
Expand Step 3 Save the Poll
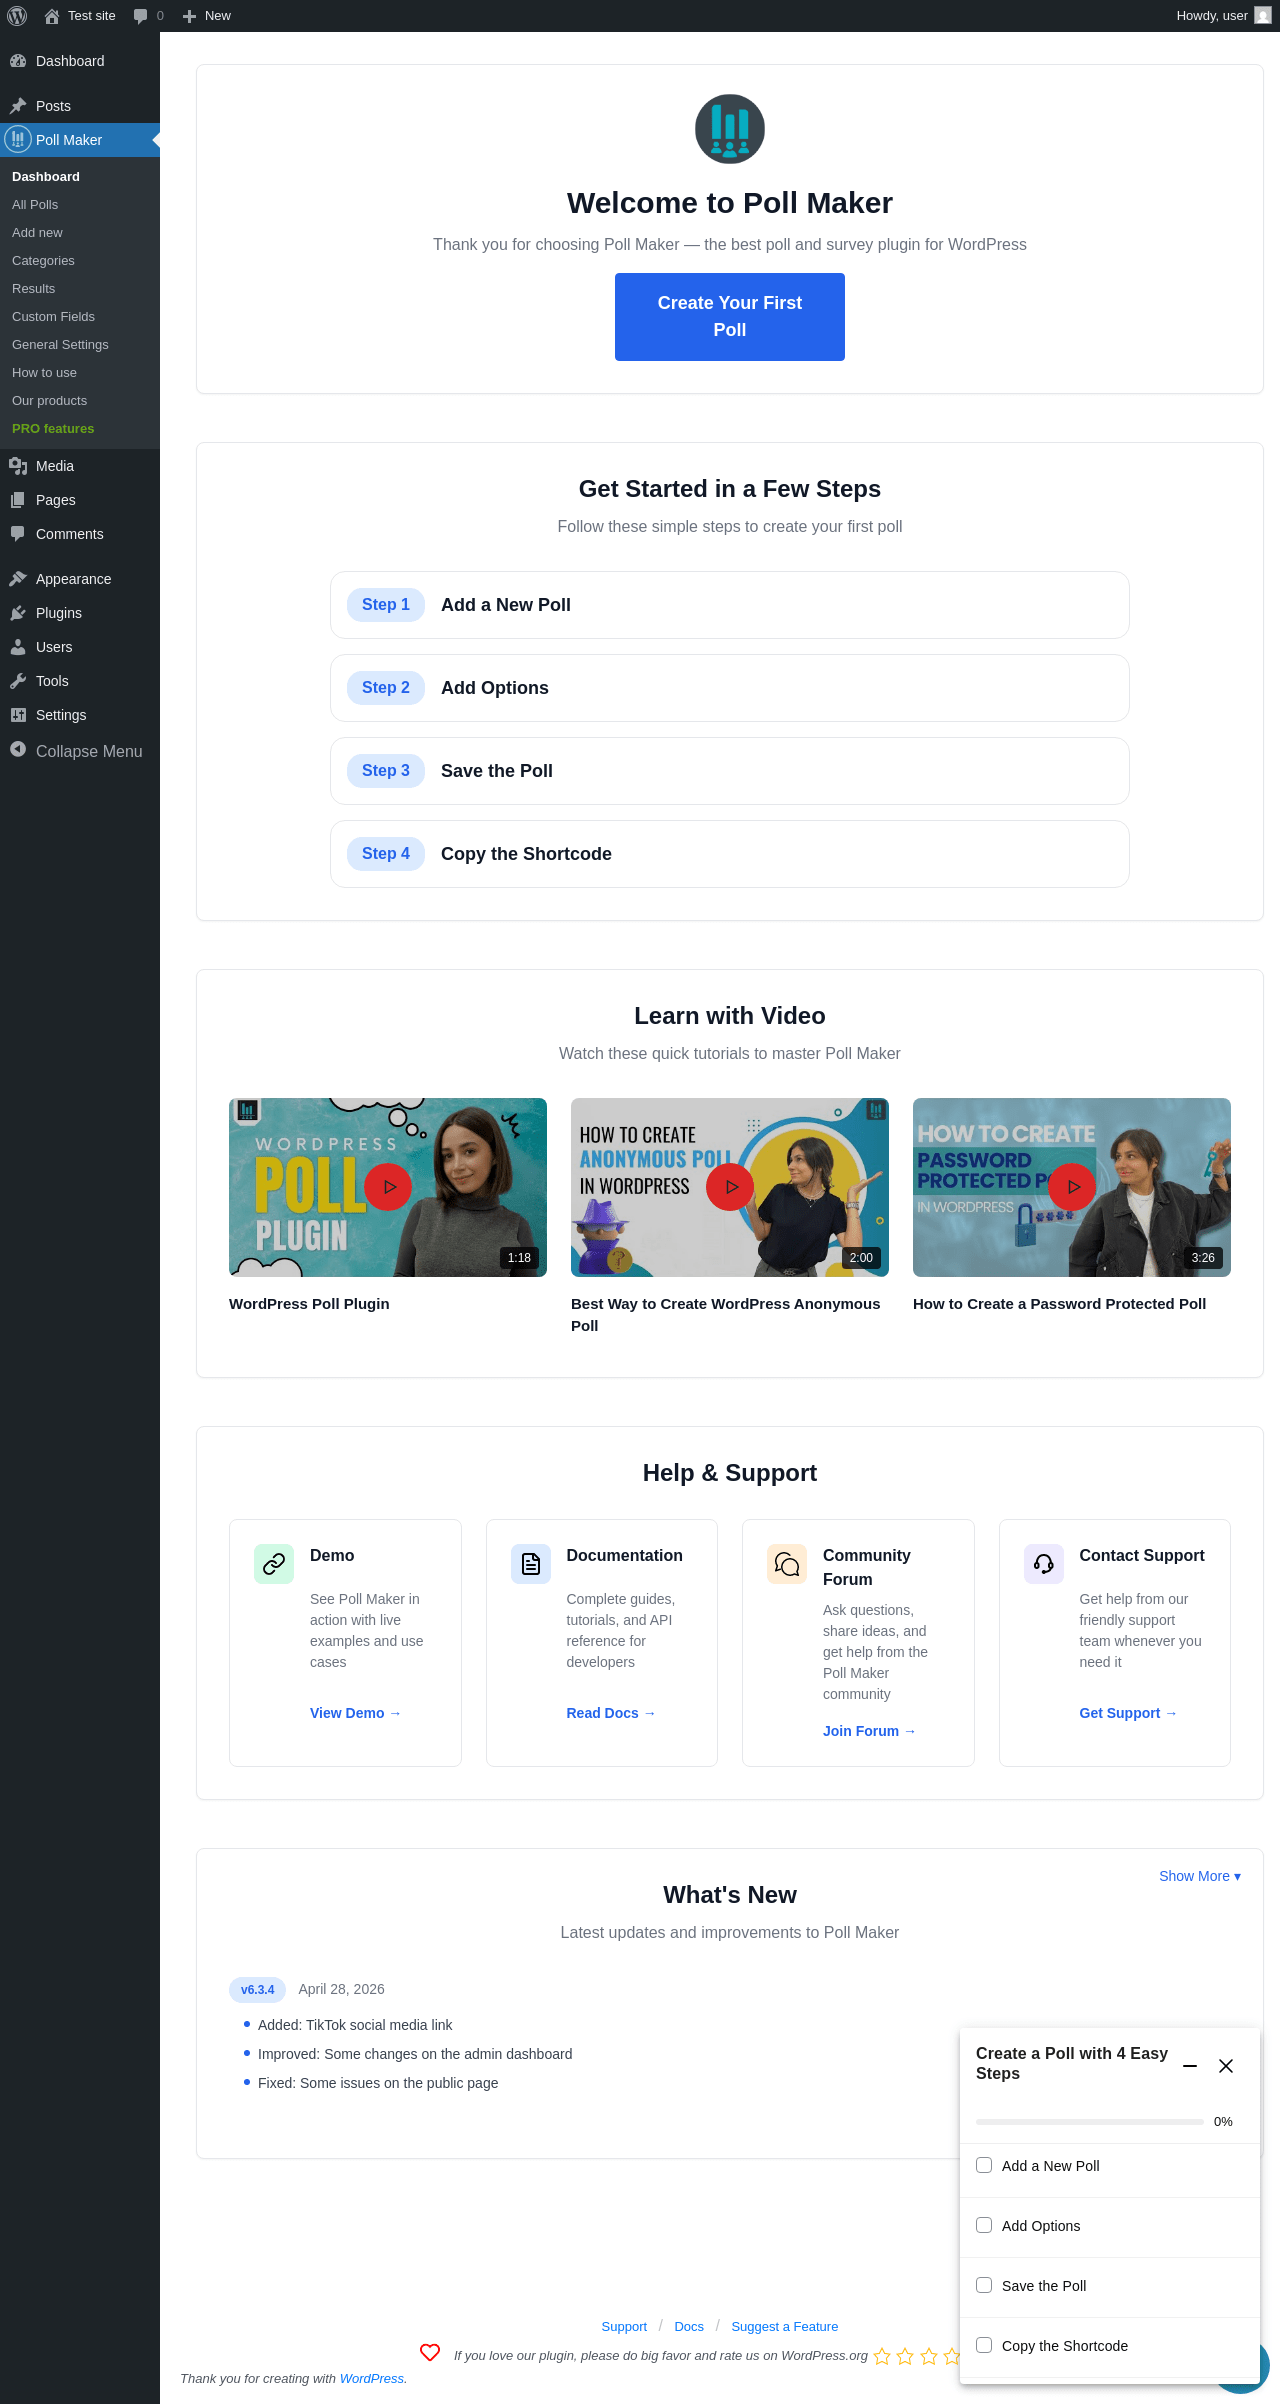(x=730, y=771)
